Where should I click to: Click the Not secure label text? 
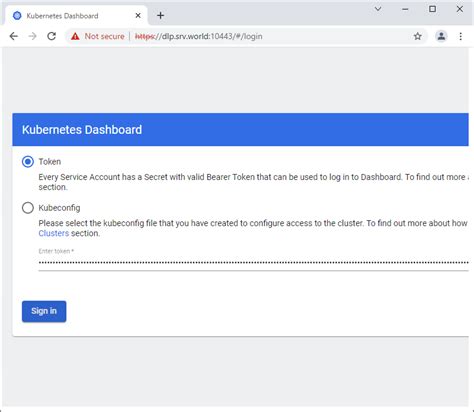tap(104, 36)
